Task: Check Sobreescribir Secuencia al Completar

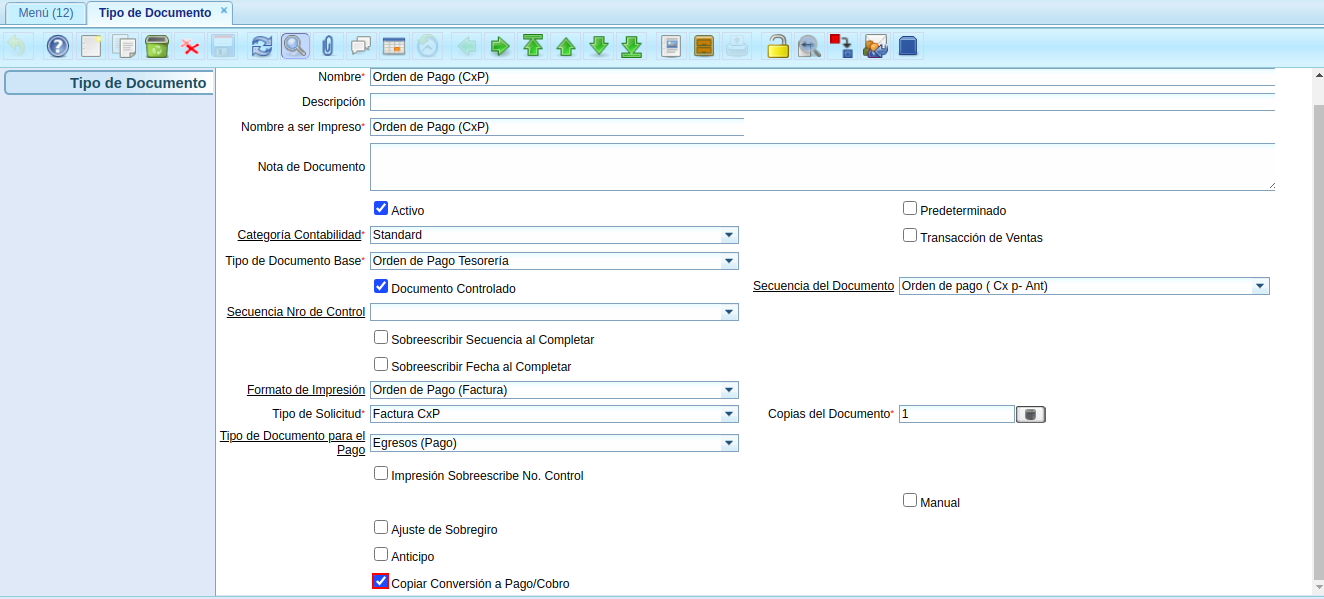Action: [381, 338]
